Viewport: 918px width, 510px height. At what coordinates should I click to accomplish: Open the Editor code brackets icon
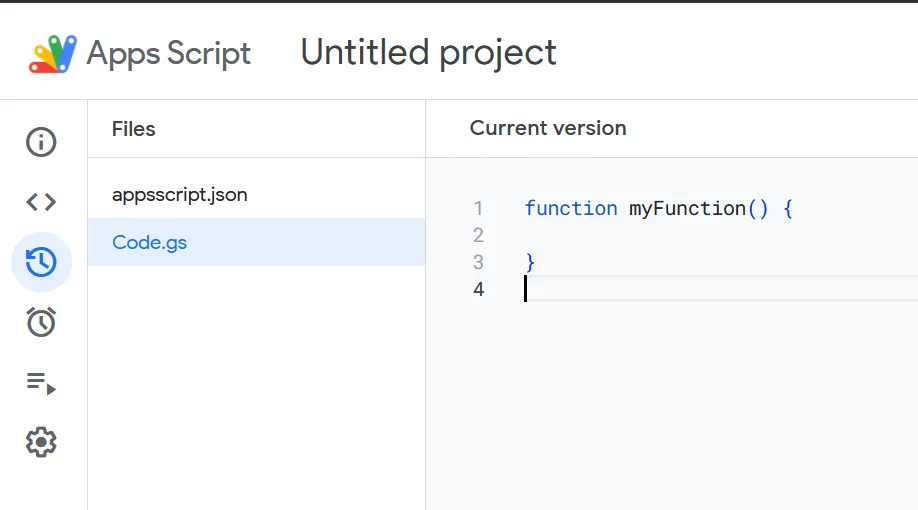tap(41, 202)
